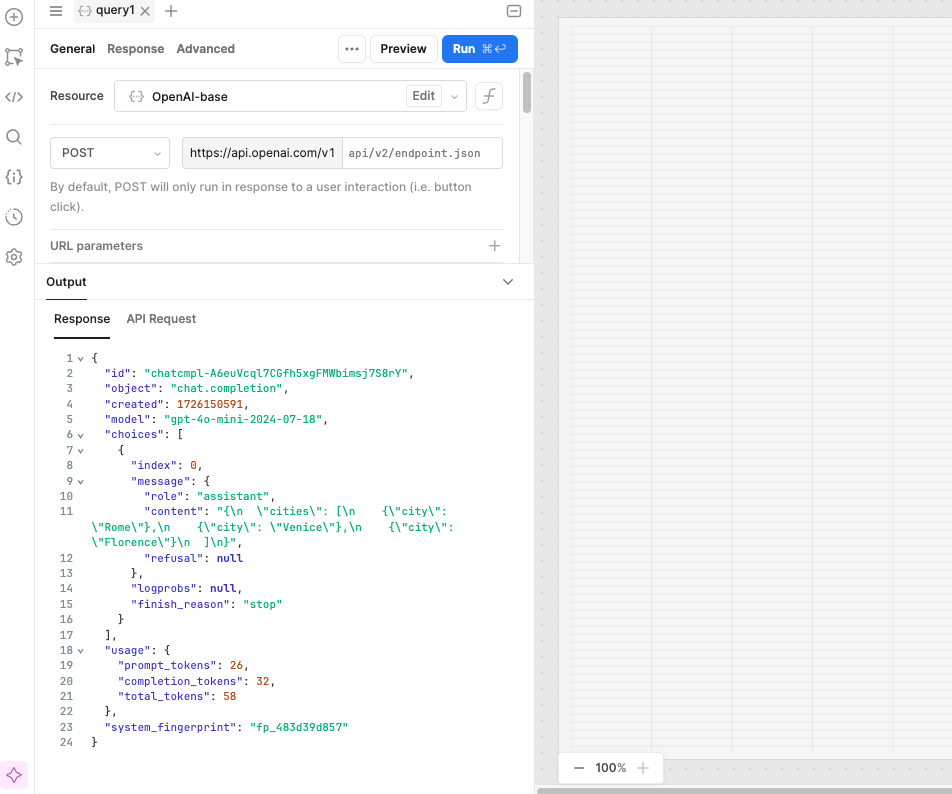The image size is (952, 794).
Task: Open the code panel icon in sidebar
Action: click(x=14, y=97)
